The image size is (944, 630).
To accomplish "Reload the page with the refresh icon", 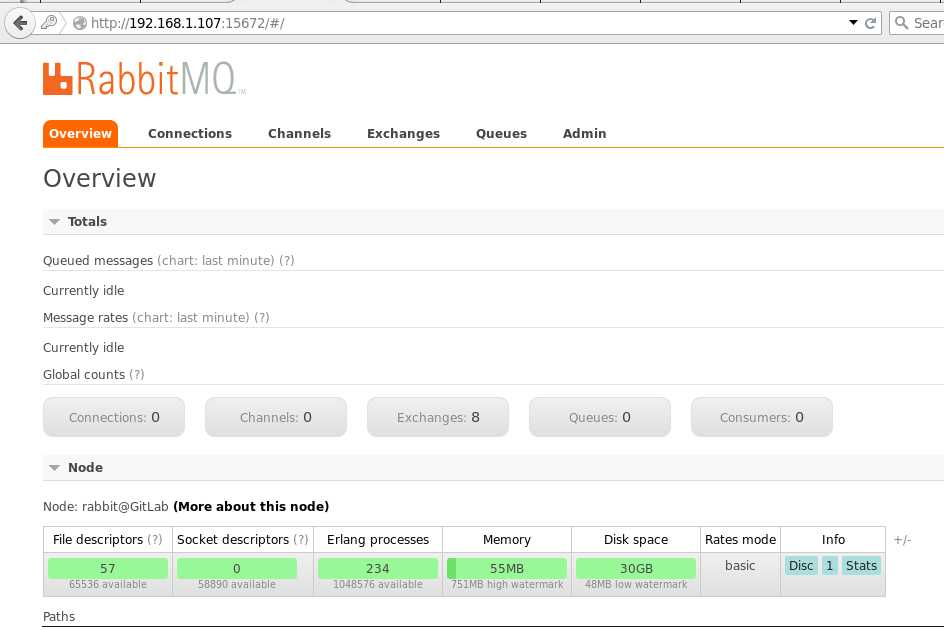I will click(x=870, y=23).
